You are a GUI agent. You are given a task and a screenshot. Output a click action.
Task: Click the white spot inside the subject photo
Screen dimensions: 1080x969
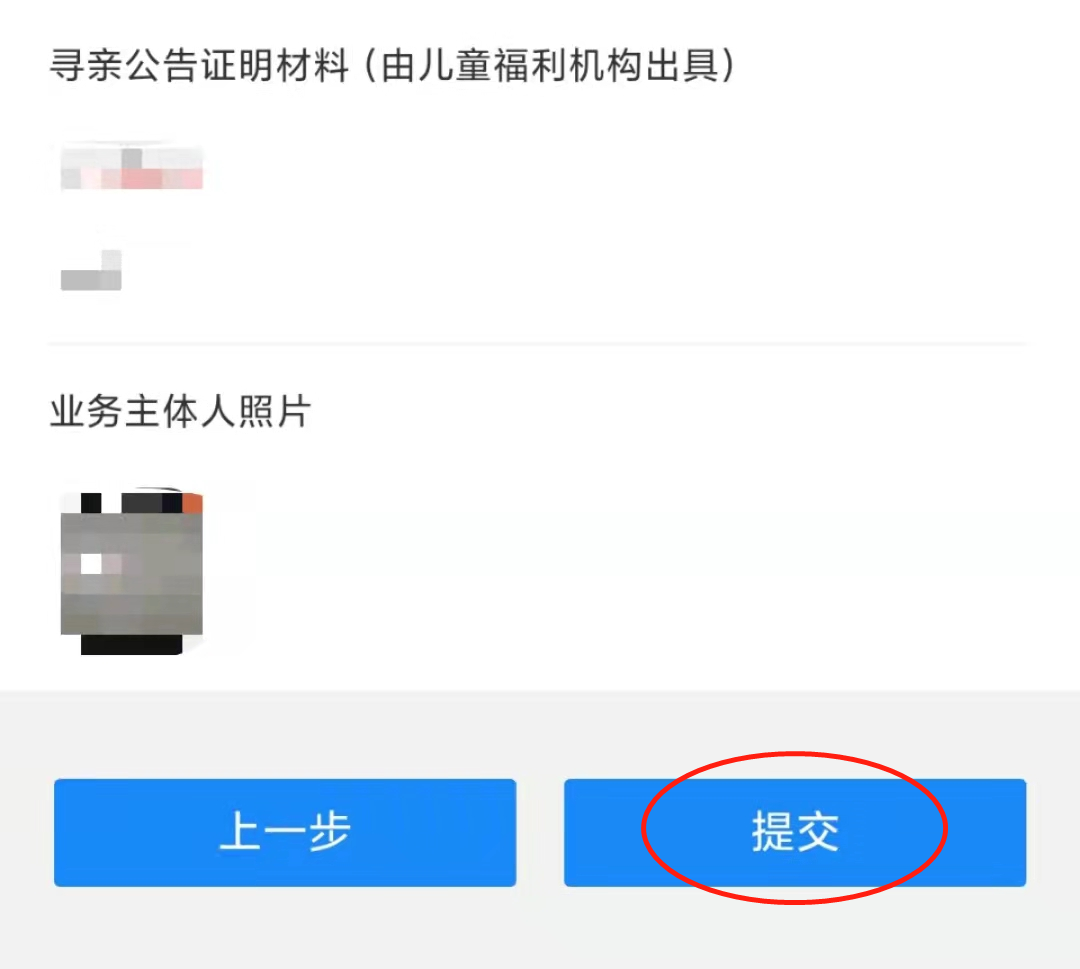point(92,564)
